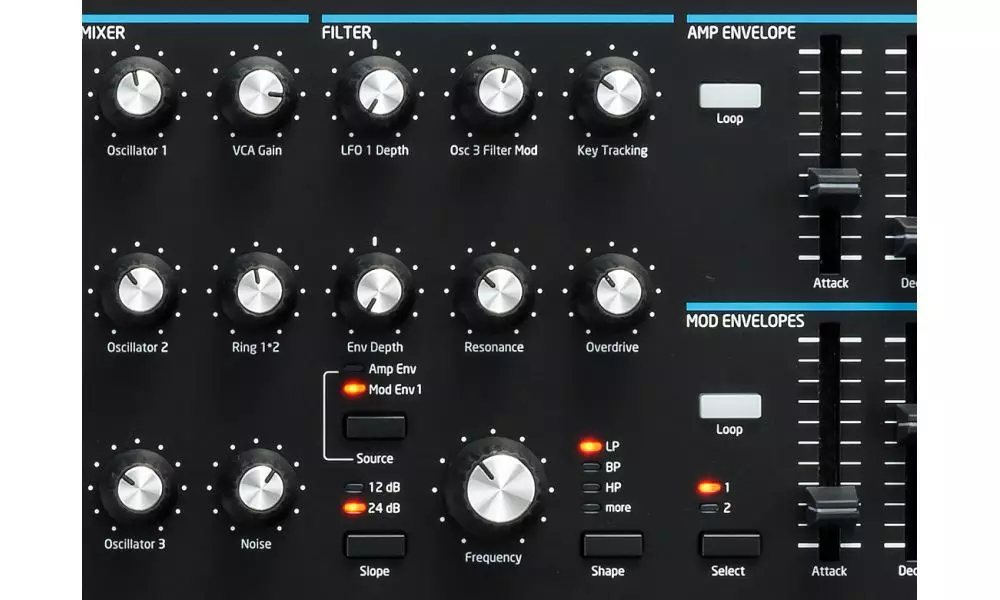Click the Oscillator 2 mixer knob

click(x=139, y=290)
